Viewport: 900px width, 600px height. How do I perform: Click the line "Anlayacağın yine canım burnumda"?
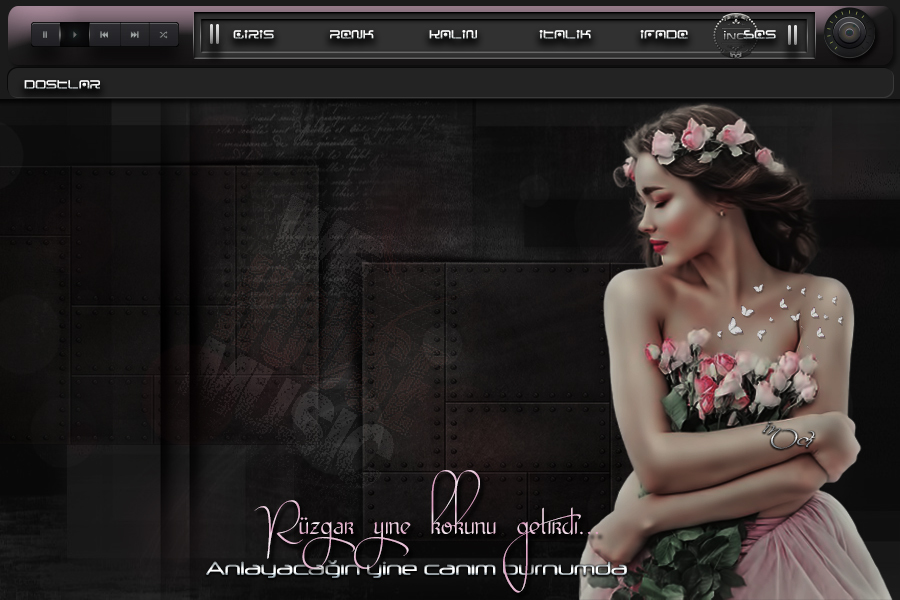(416, 569)
